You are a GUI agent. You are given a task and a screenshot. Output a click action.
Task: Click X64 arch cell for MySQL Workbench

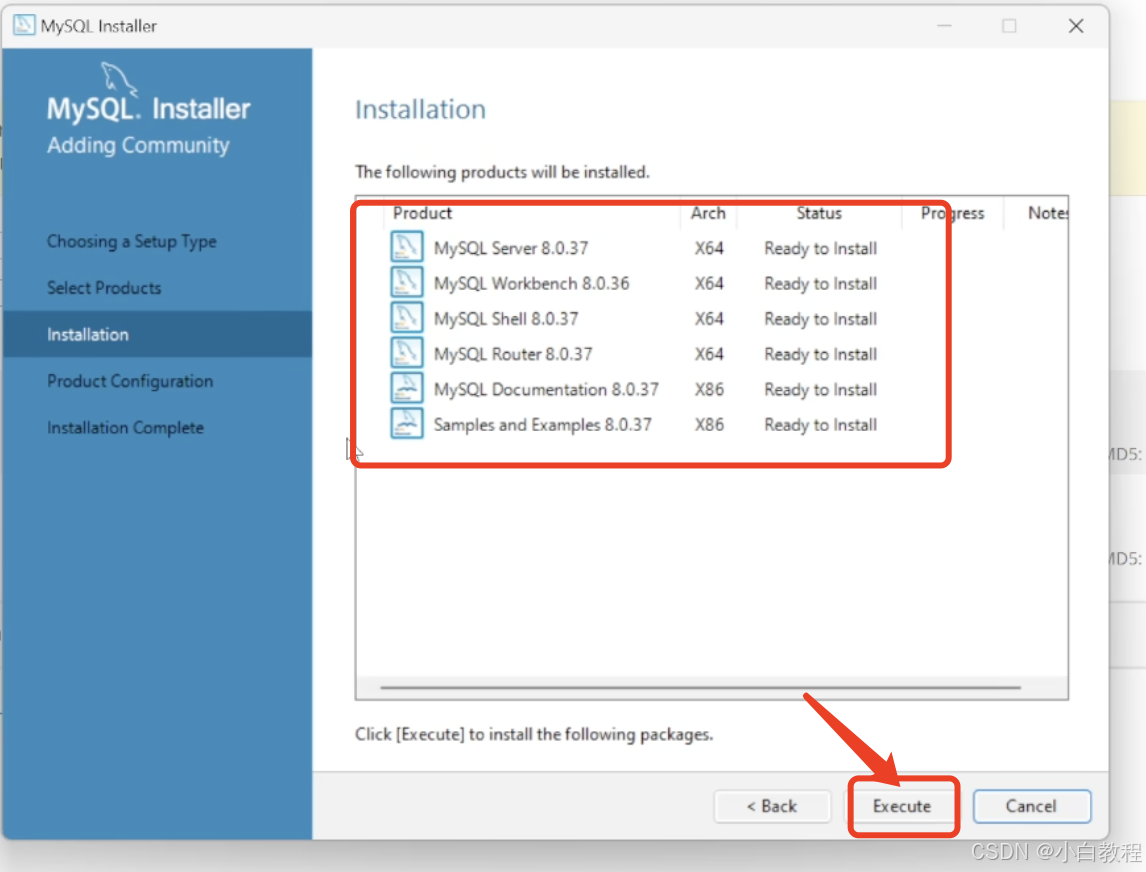[709, 284]
